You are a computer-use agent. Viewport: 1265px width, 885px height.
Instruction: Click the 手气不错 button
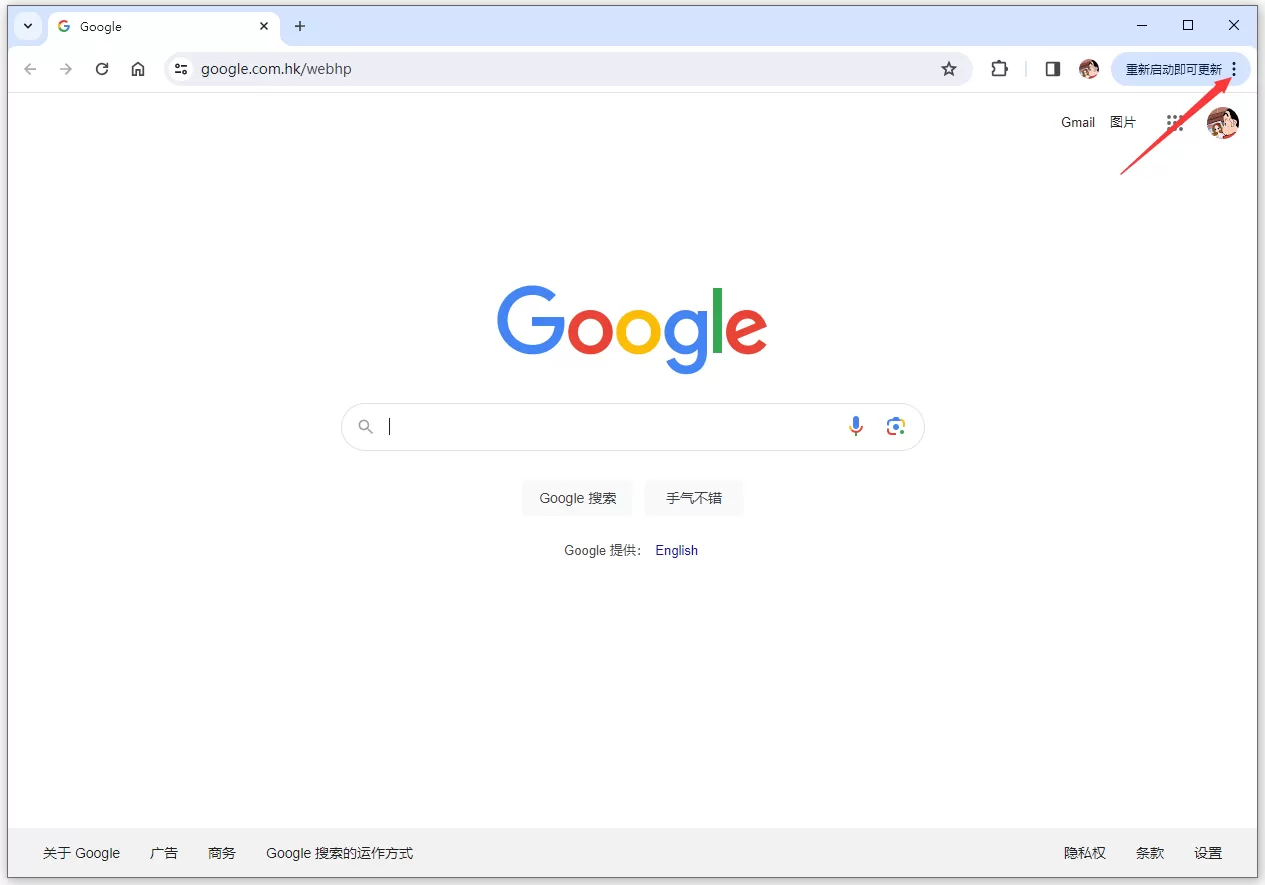pos(693,498)
